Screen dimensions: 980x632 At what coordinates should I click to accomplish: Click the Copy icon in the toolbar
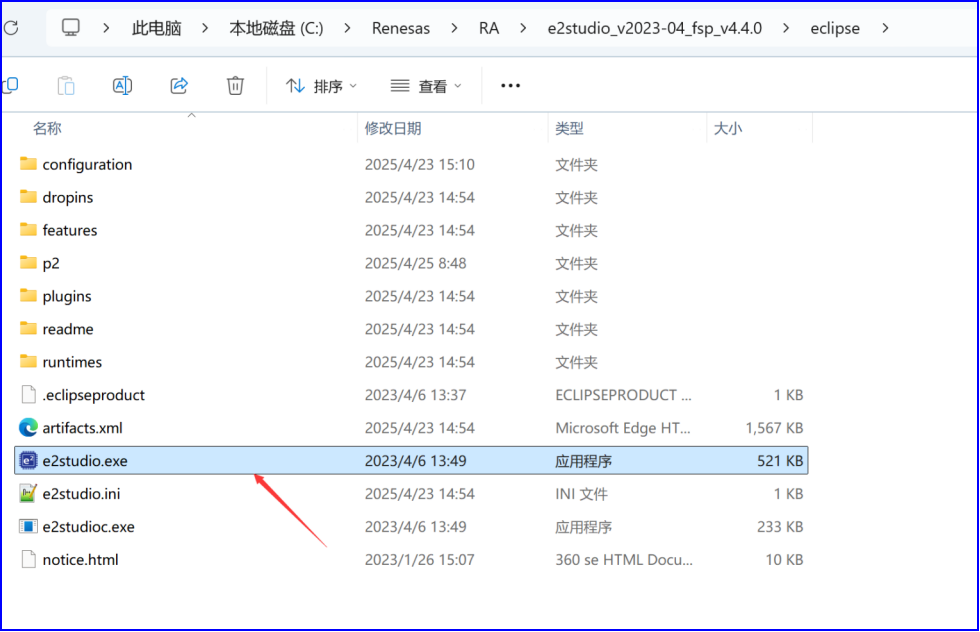tap(10, 86)
